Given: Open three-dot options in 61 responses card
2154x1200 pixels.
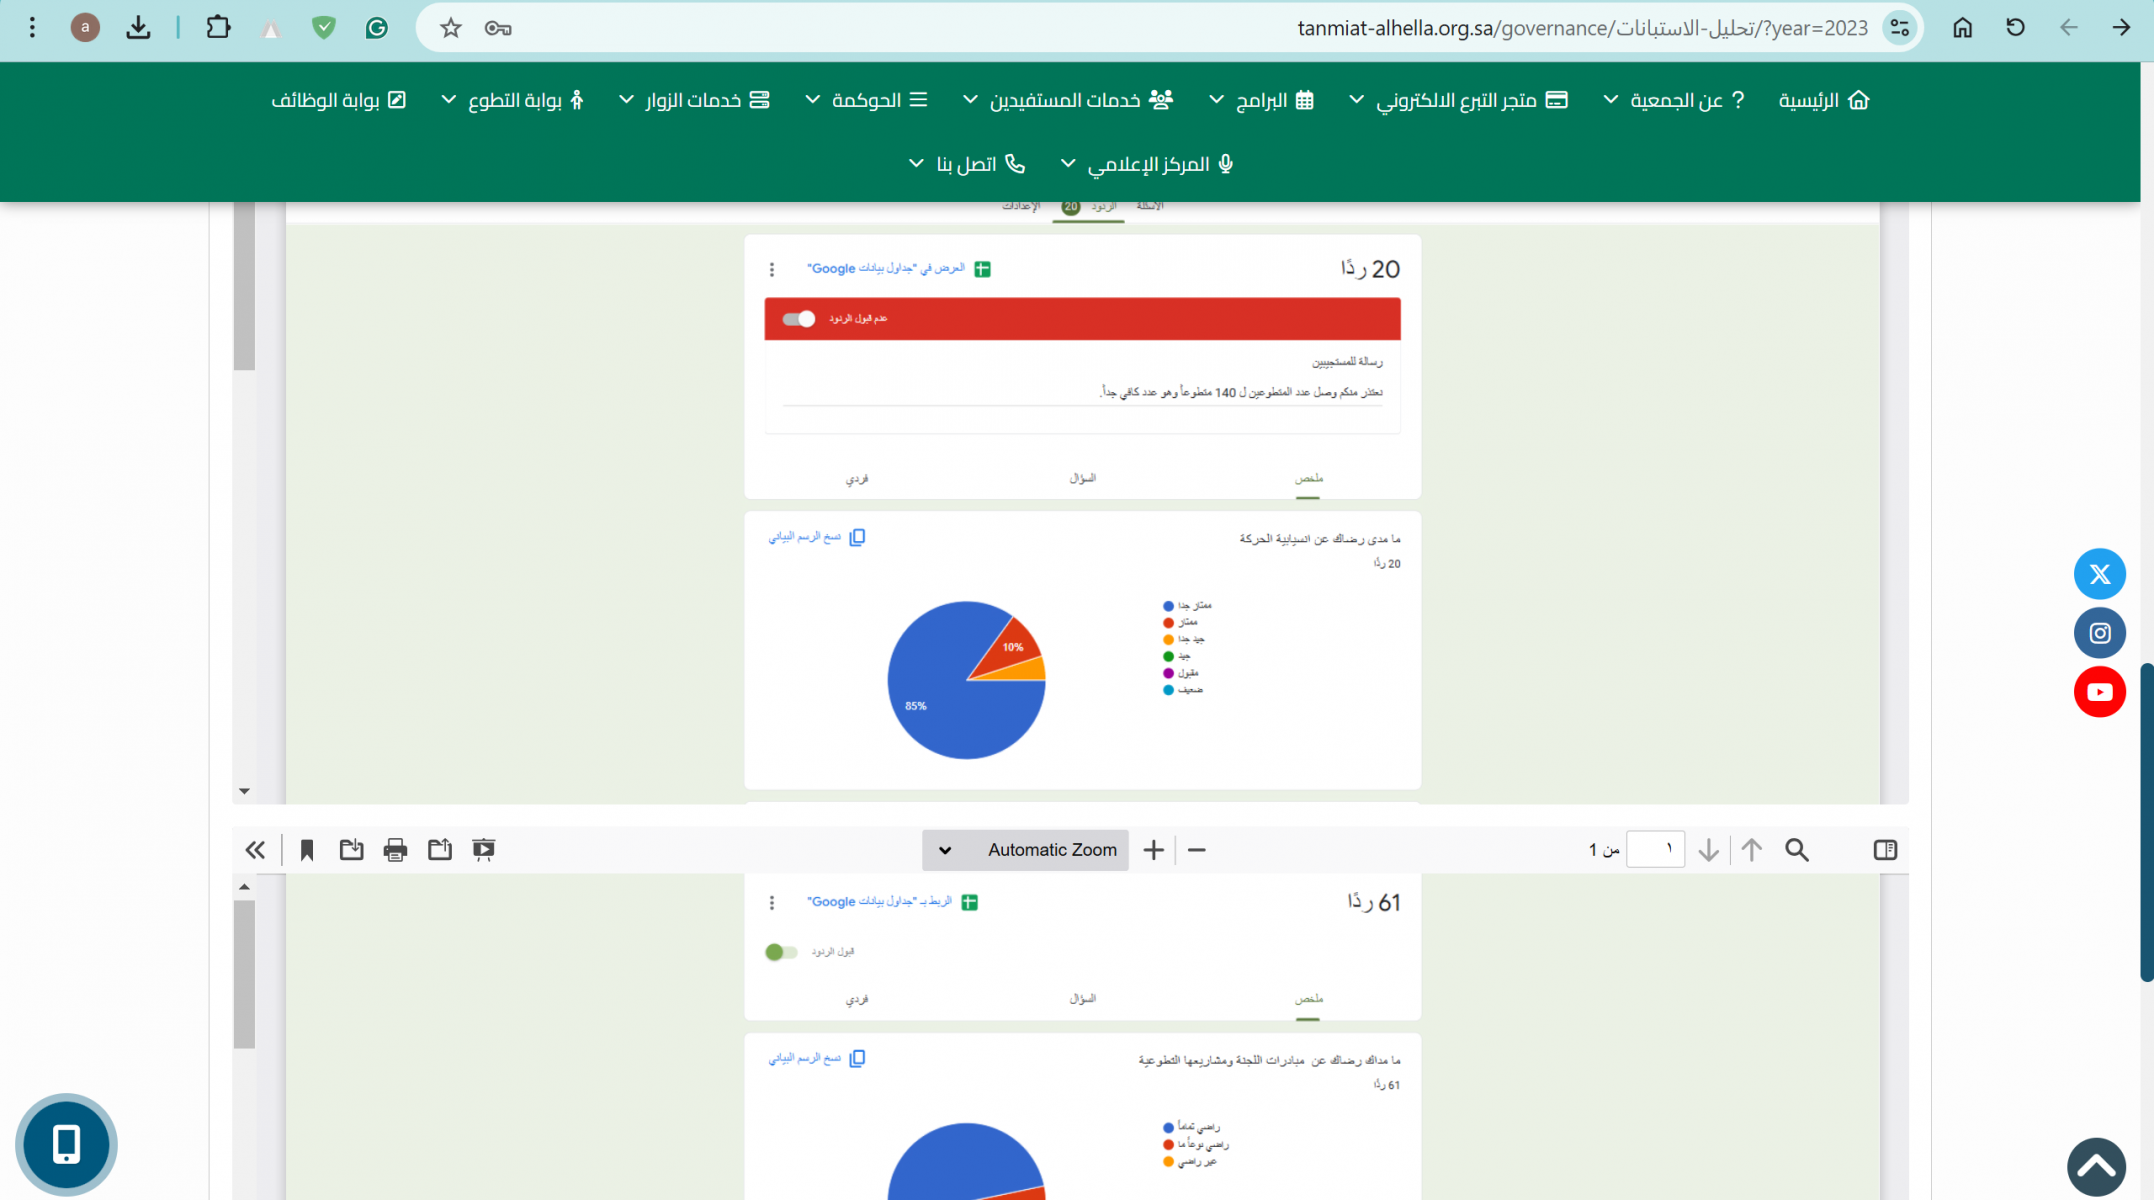Looking at the screenshot, I should point(771,903).
